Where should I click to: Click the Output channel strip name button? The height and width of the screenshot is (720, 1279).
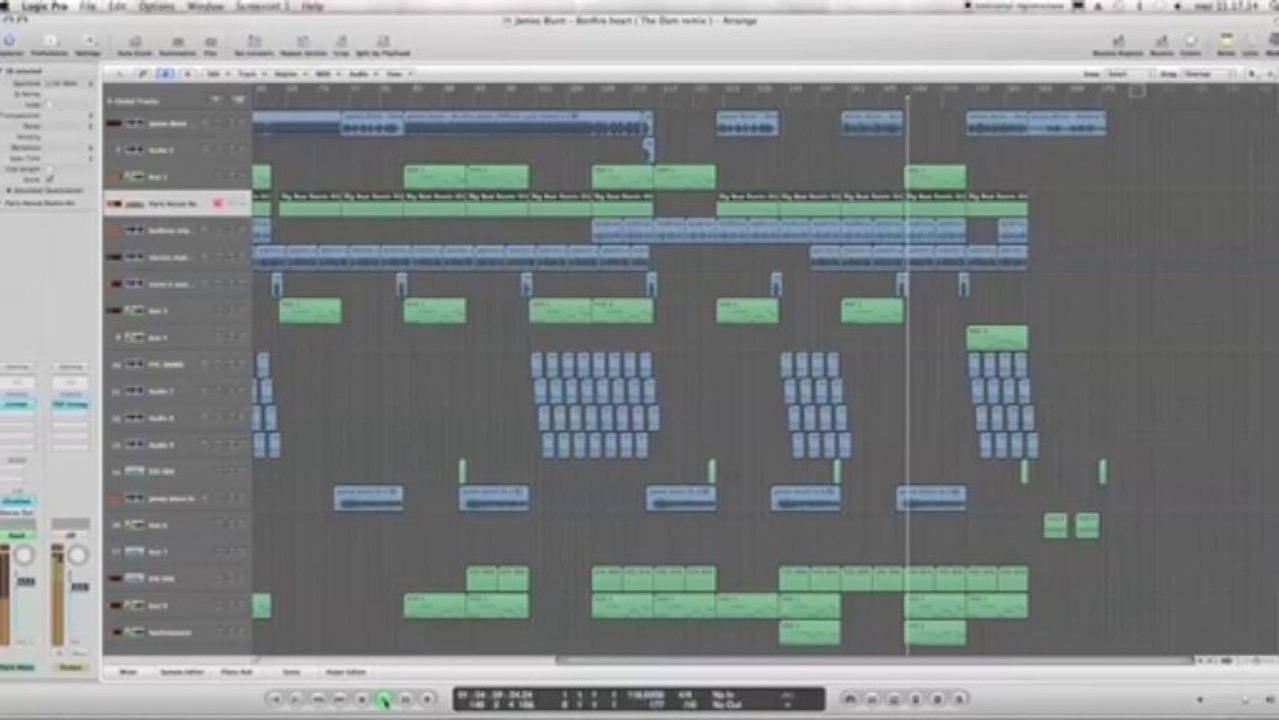point(70,667)
